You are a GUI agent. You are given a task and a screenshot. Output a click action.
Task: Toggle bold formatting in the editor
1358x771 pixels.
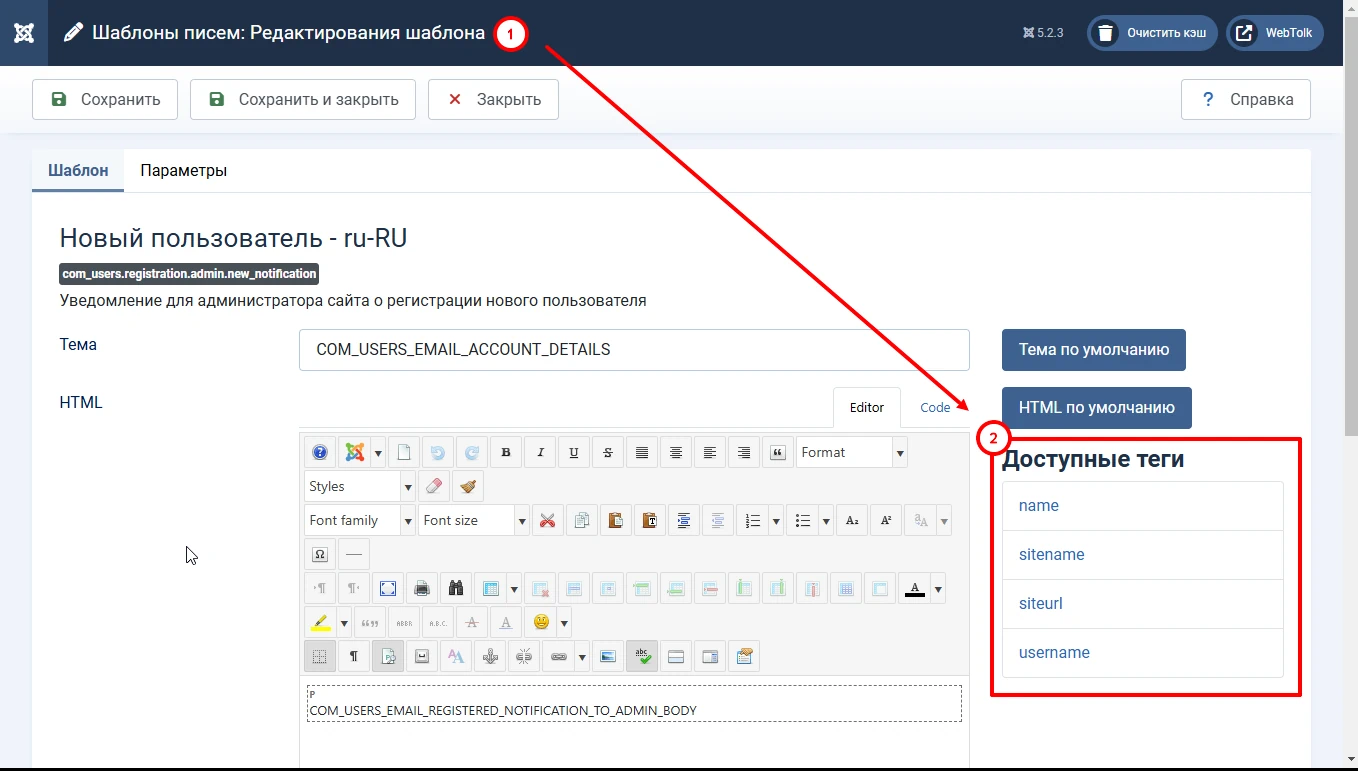tap(506, 451)
